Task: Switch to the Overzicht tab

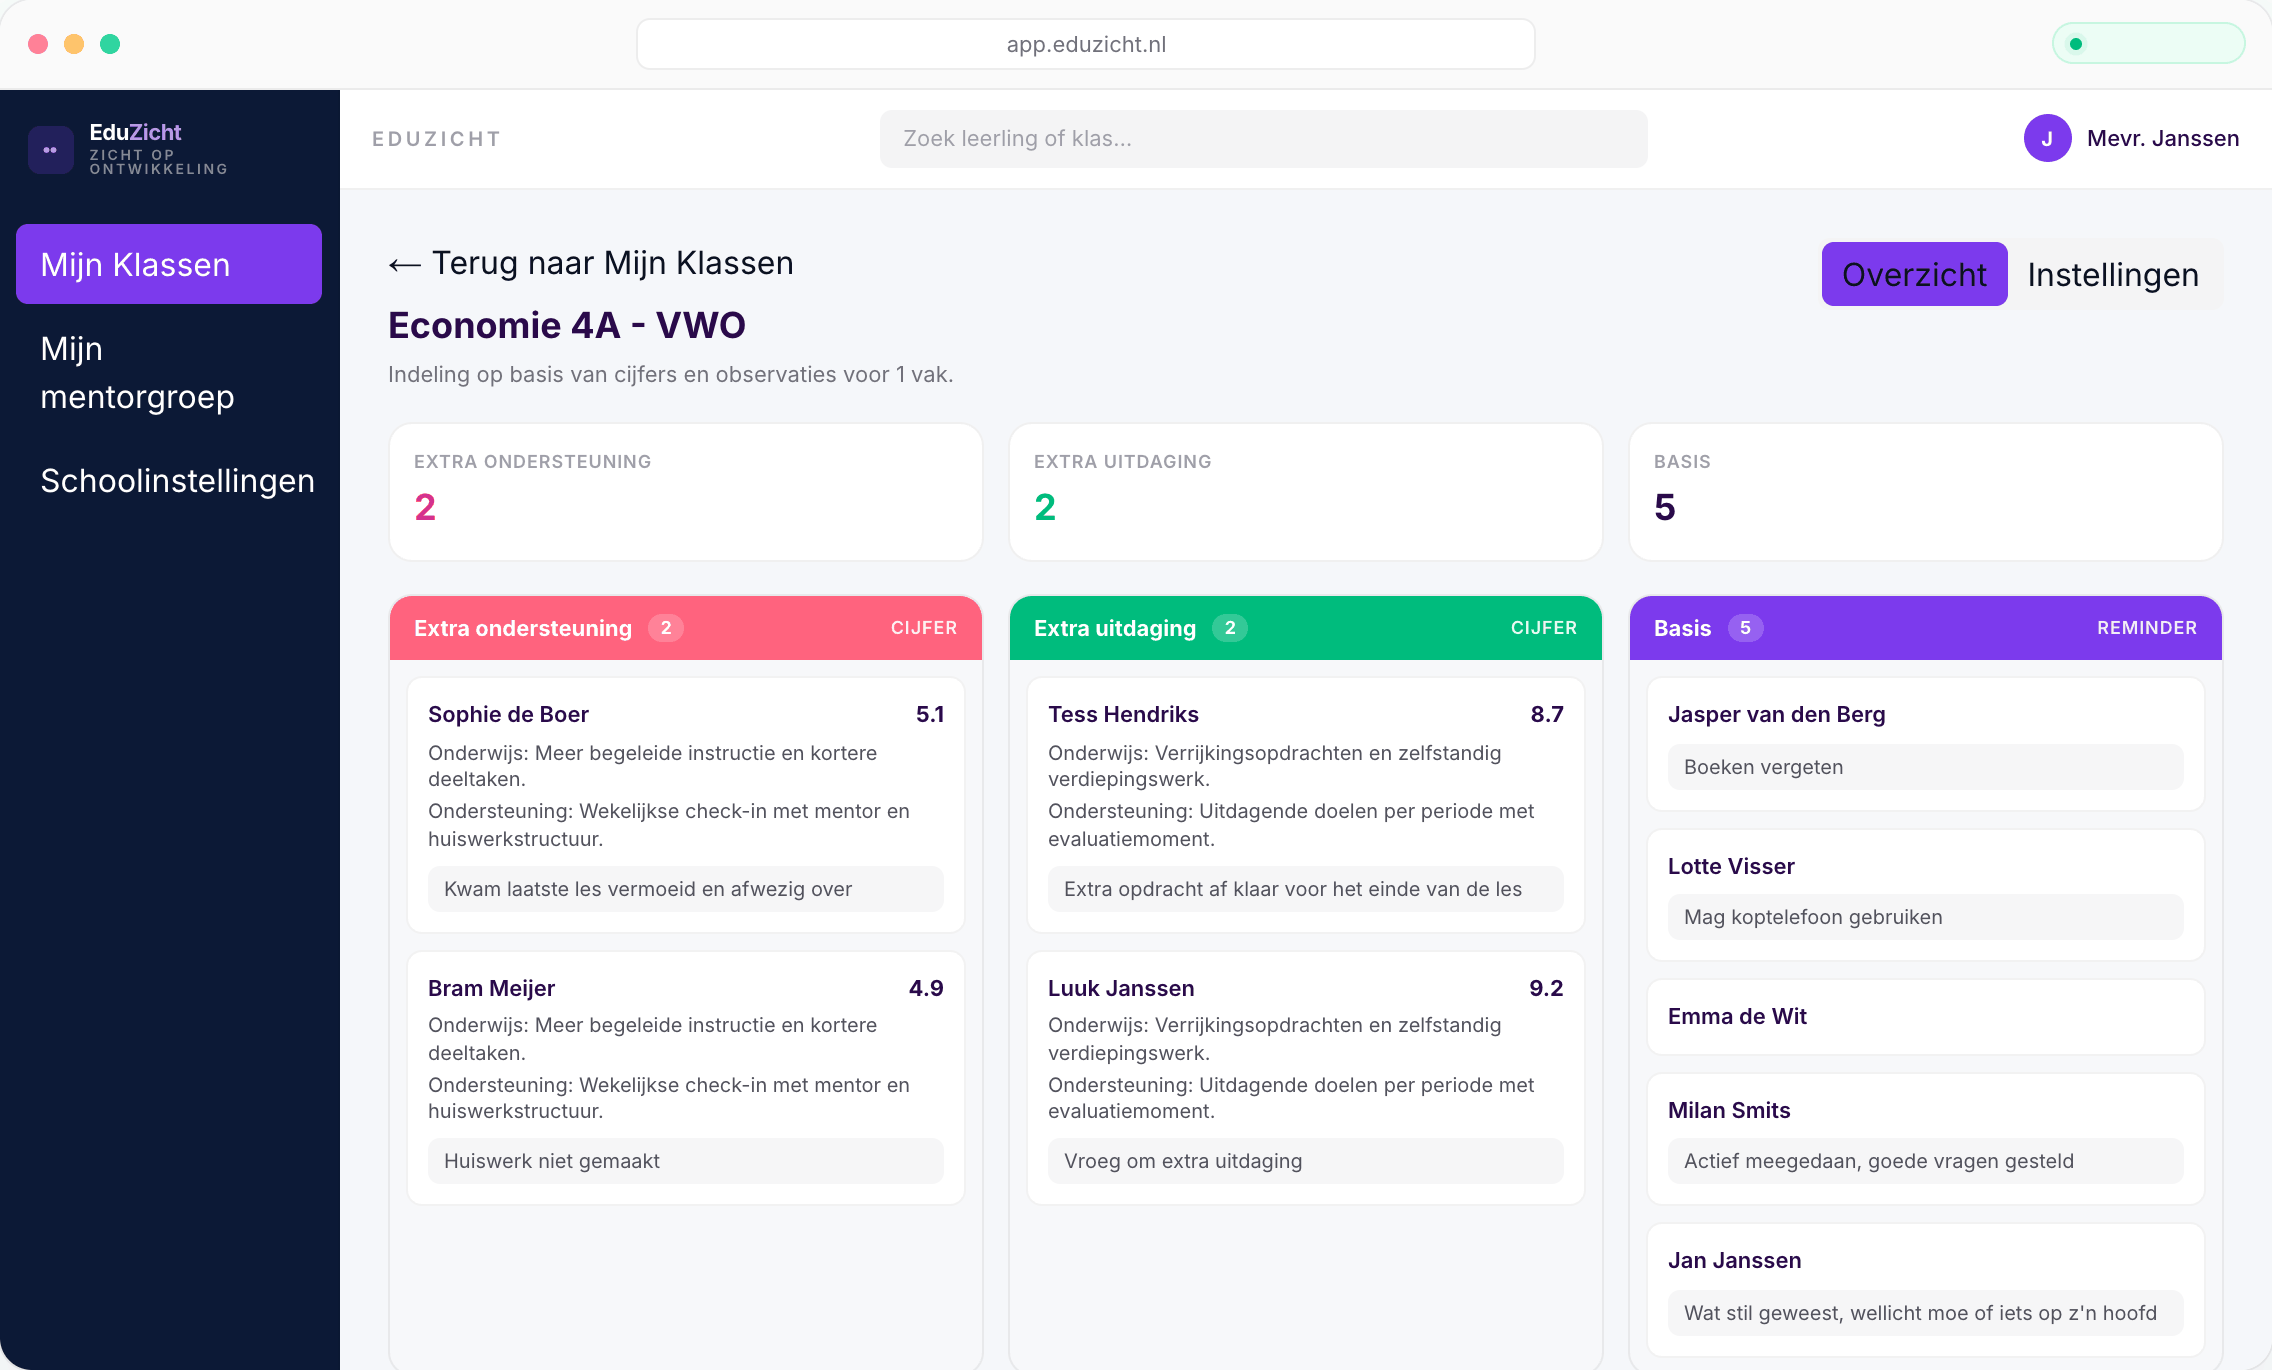Action: (x=1914, y=274)
